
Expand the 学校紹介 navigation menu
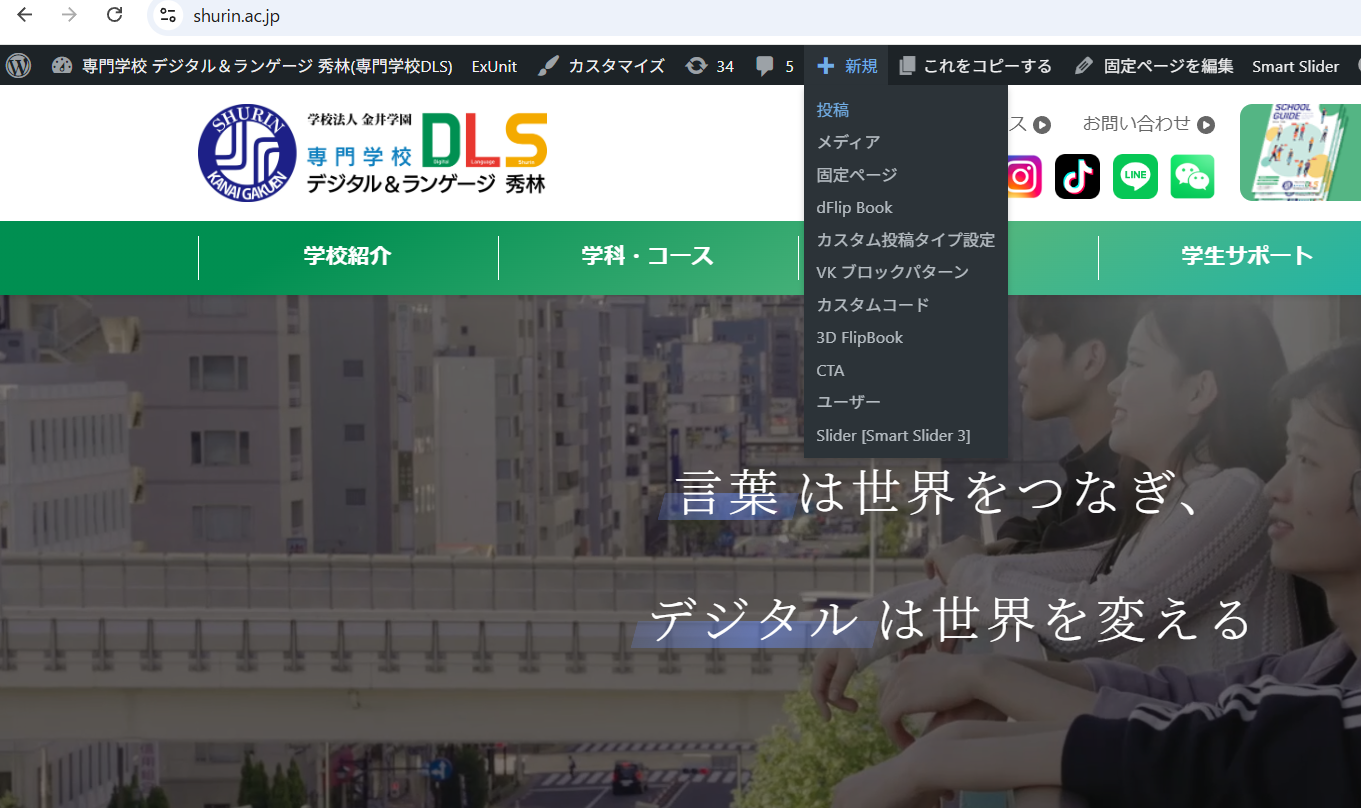[348, 256]
